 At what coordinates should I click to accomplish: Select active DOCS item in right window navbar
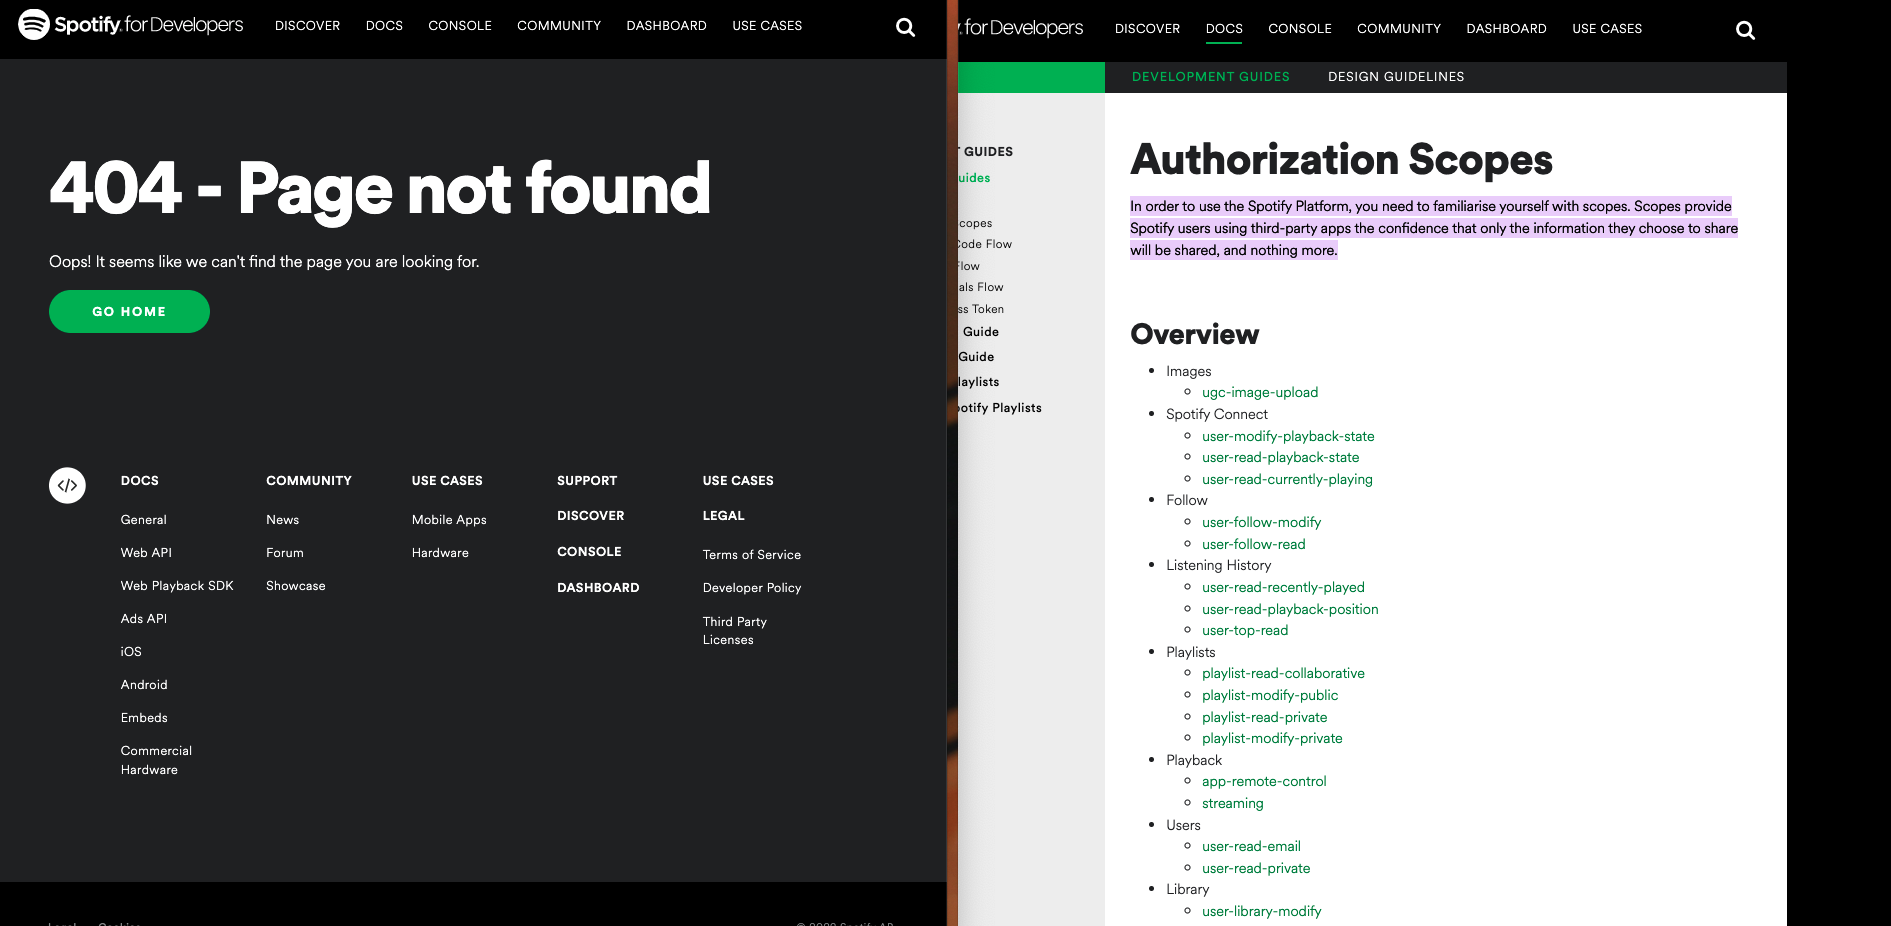(x=1224, y=29)
